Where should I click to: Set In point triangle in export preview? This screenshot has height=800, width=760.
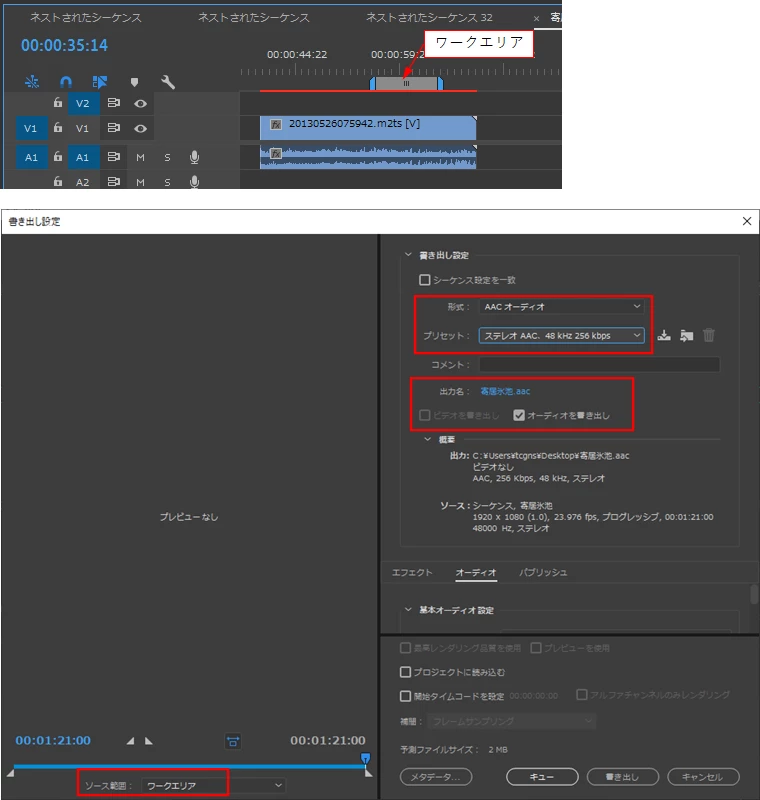pos(131,741)
